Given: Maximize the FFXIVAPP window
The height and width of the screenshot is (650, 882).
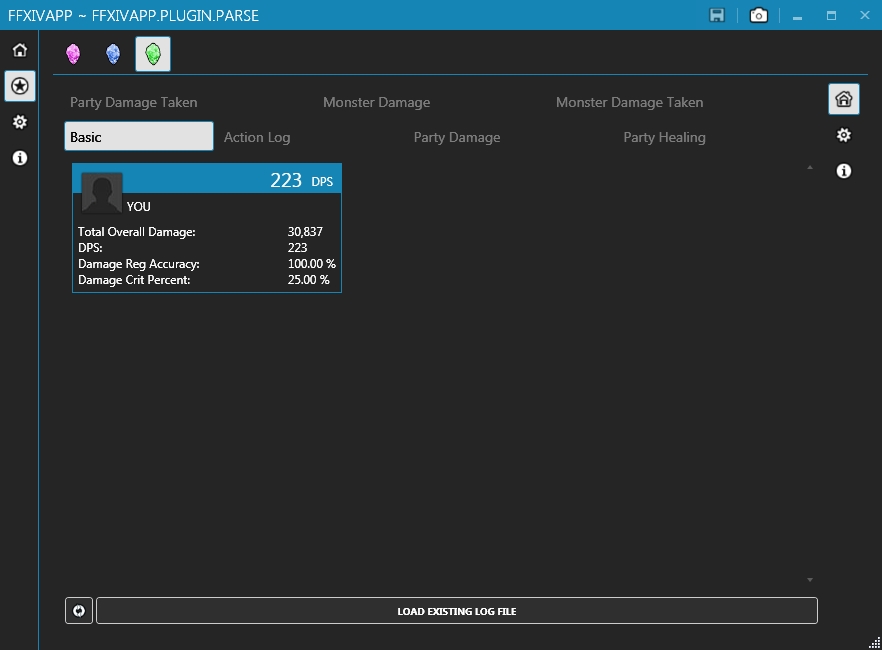Looking at the screenshot, I should (831, 16).
